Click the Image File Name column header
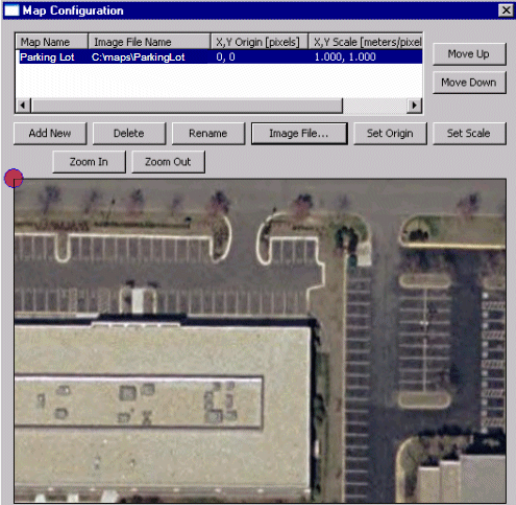 coord(149,42)
